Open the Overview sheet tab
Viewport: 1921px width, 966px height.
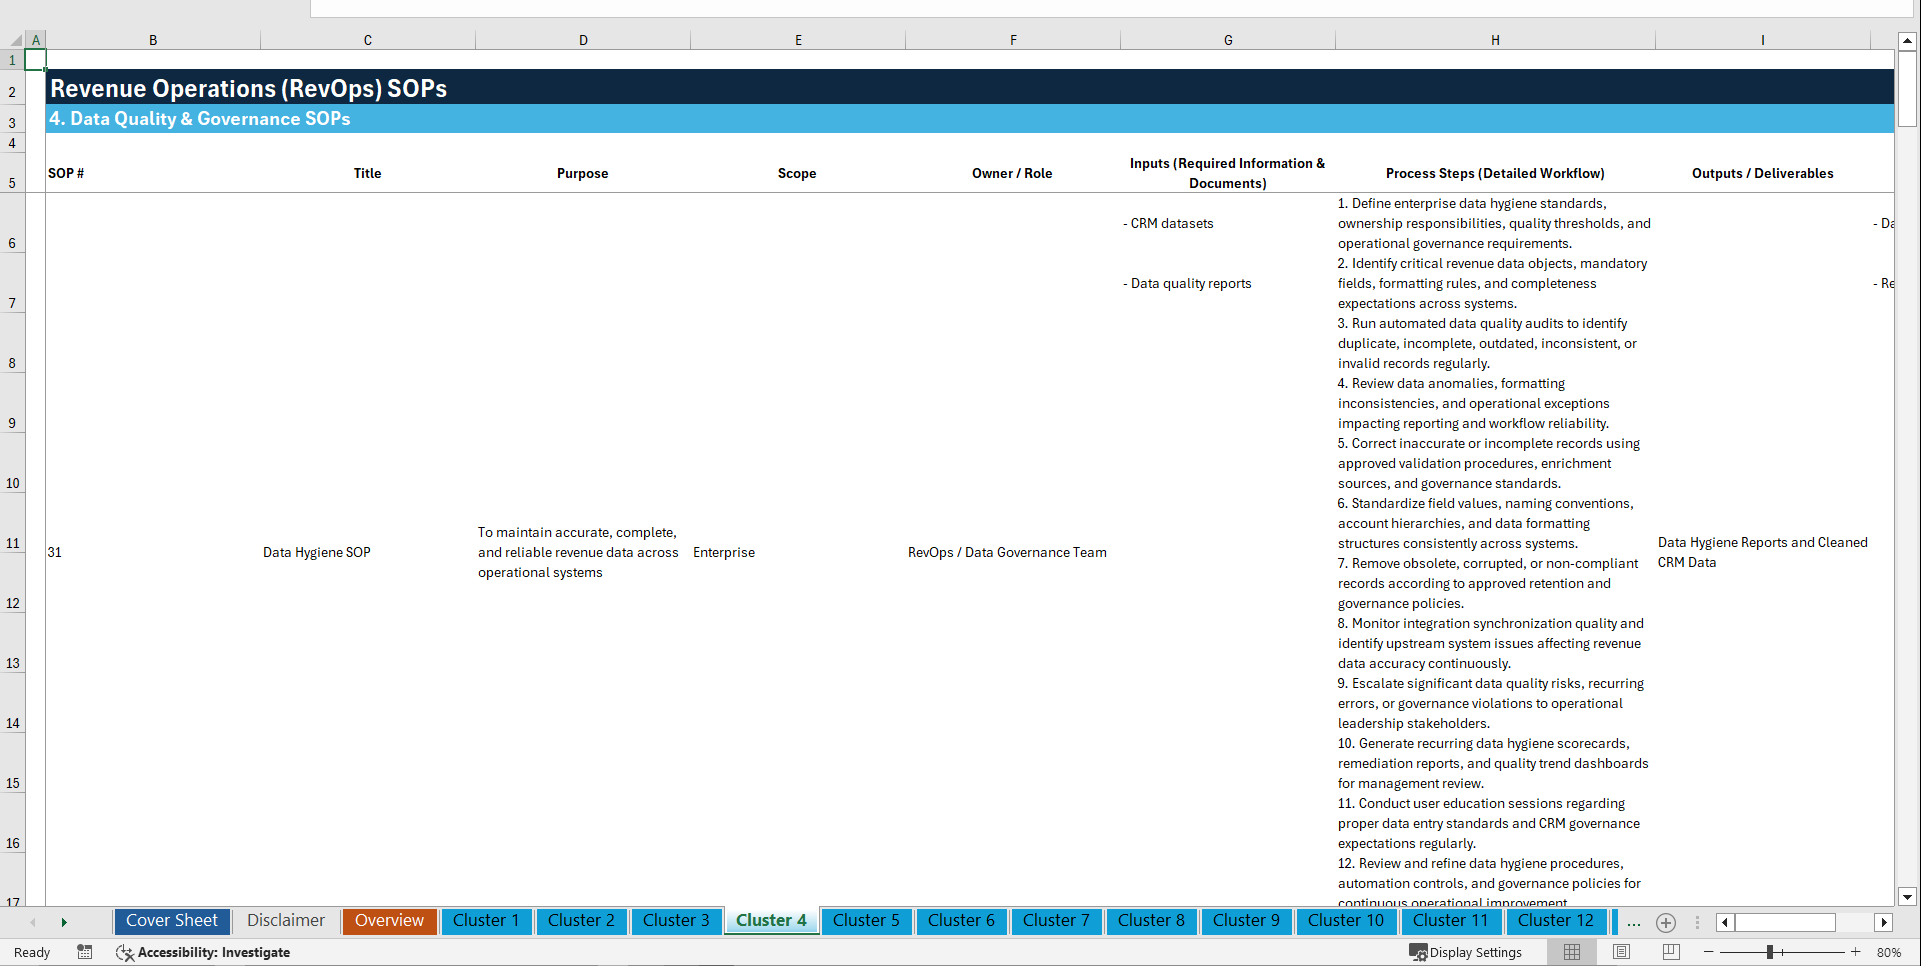[x=389, y=921]
